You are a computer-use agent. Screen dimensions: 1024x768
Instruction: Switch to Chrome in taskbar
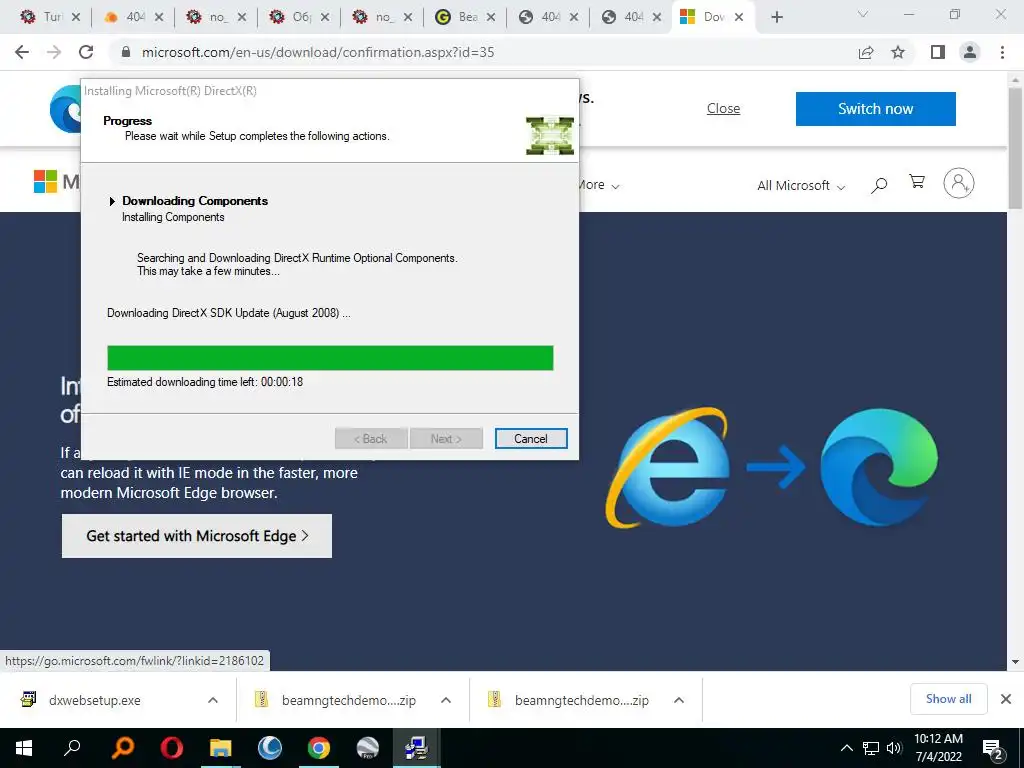point(319,748)
